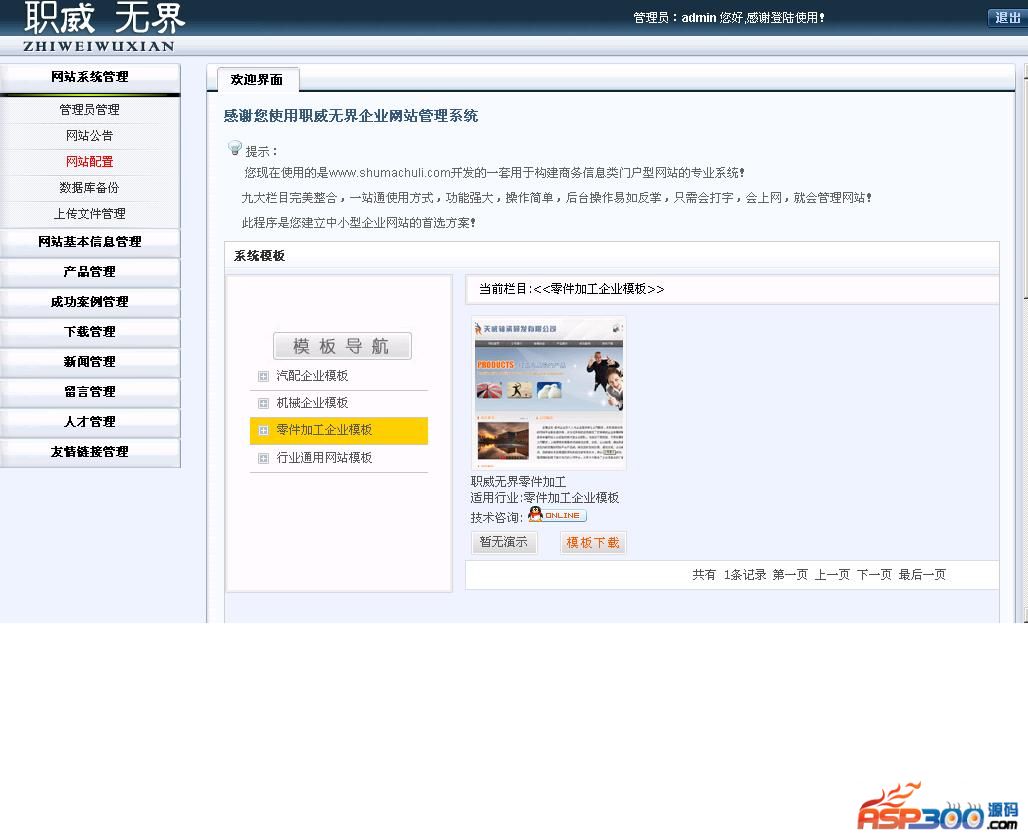Click the 模板导航 header banner
This screenshot has width=1028, height=834.
342,346
